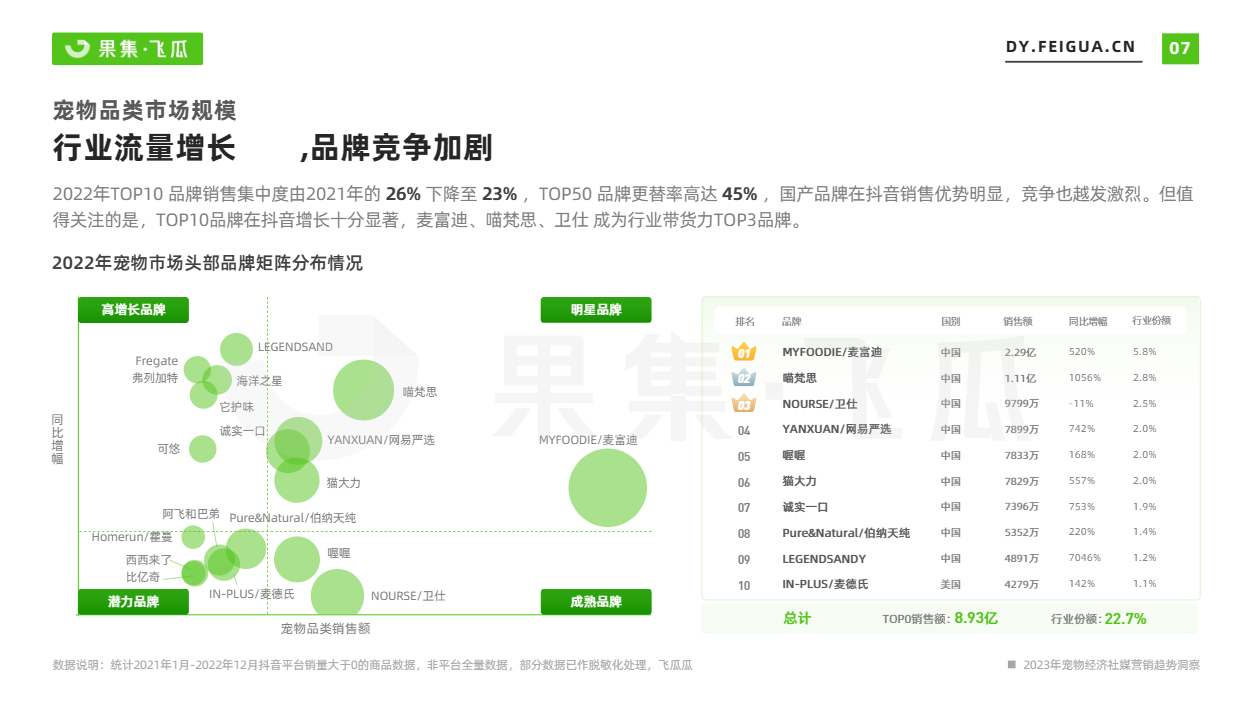
Task: Select the large MYFOODIE/麦富迪 bubble in chart
Action: 607,488
